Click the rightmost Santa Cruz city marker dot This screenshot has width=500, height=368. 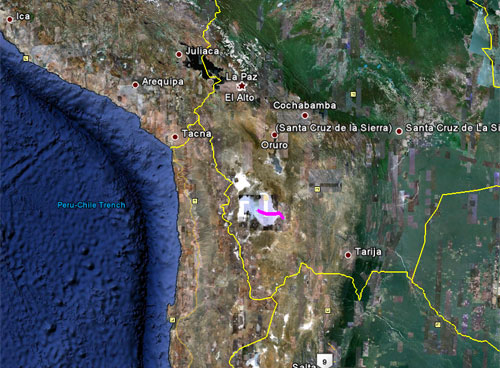pos(399,131)
